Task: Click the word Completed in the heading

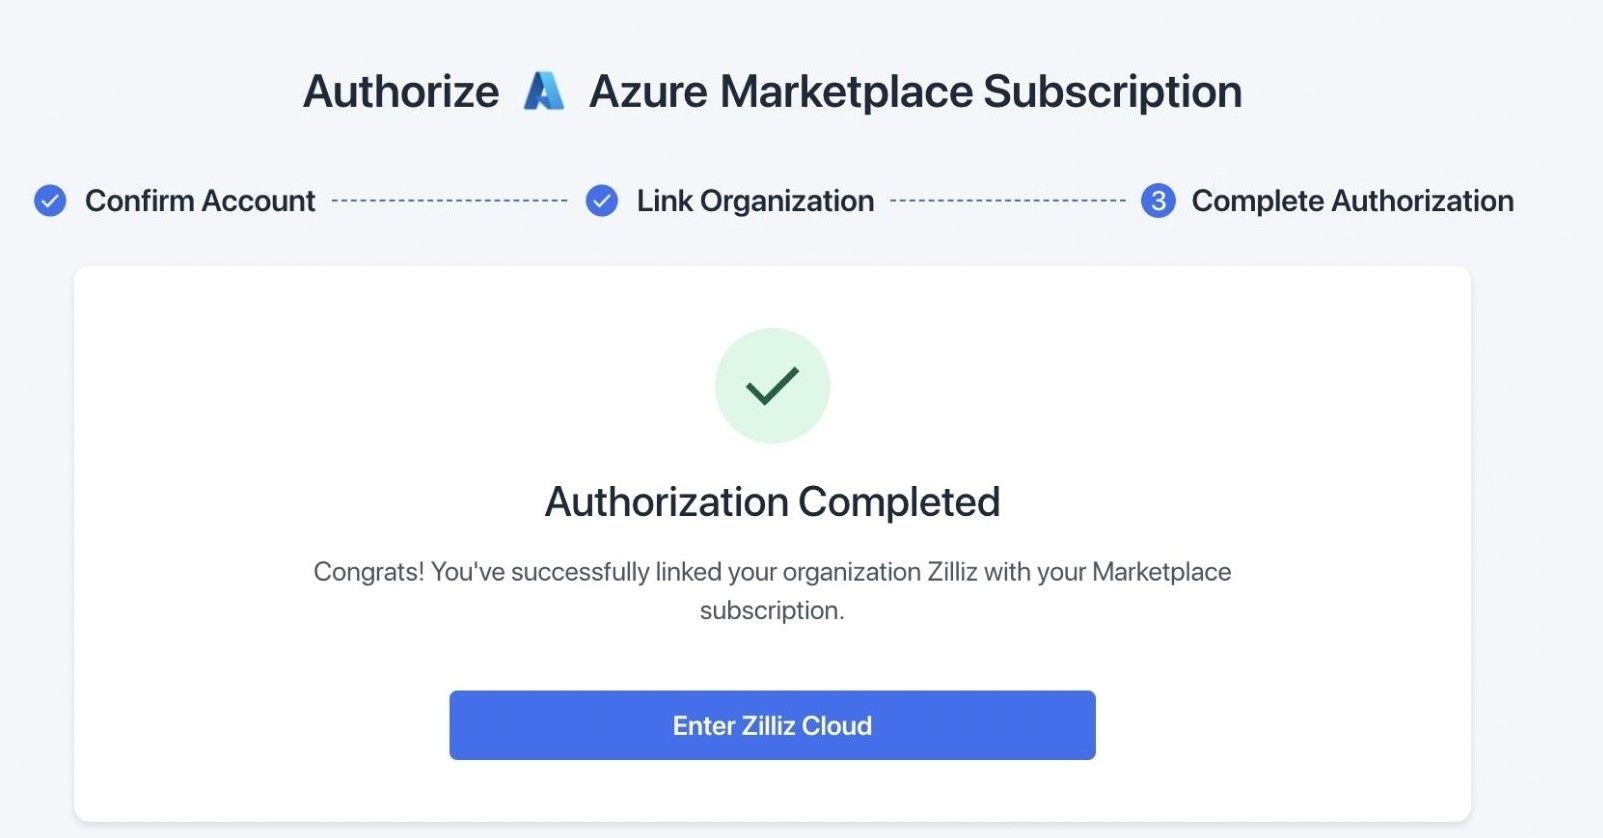Action: click(x=899, y=502)
